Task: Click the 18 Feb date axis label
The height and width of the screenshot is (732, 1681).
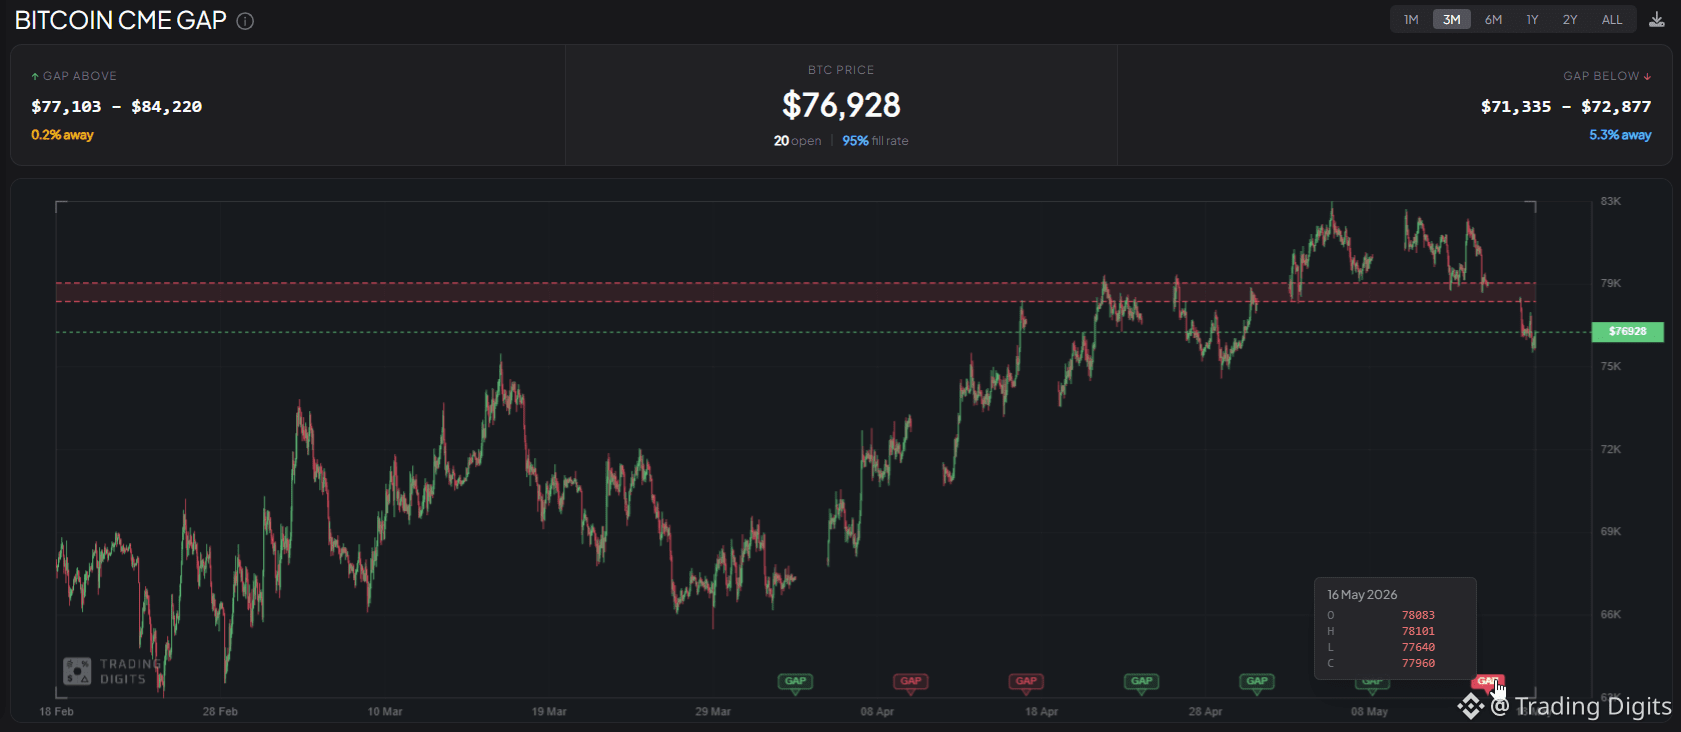Action: [x=56, y=712]
